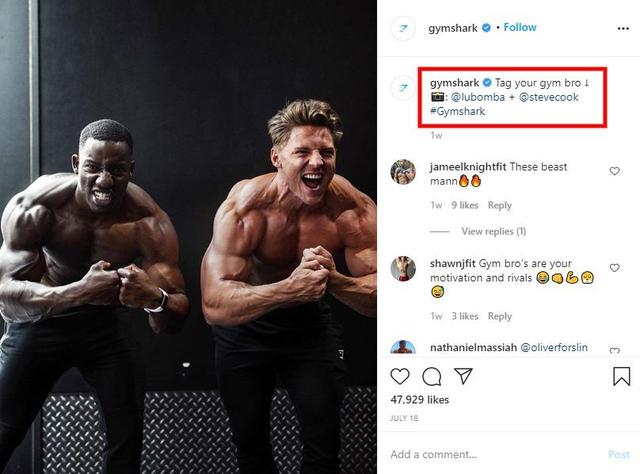Reply to shawnjfit's comment
Screen dimensions: 640x474
point(499,316)
